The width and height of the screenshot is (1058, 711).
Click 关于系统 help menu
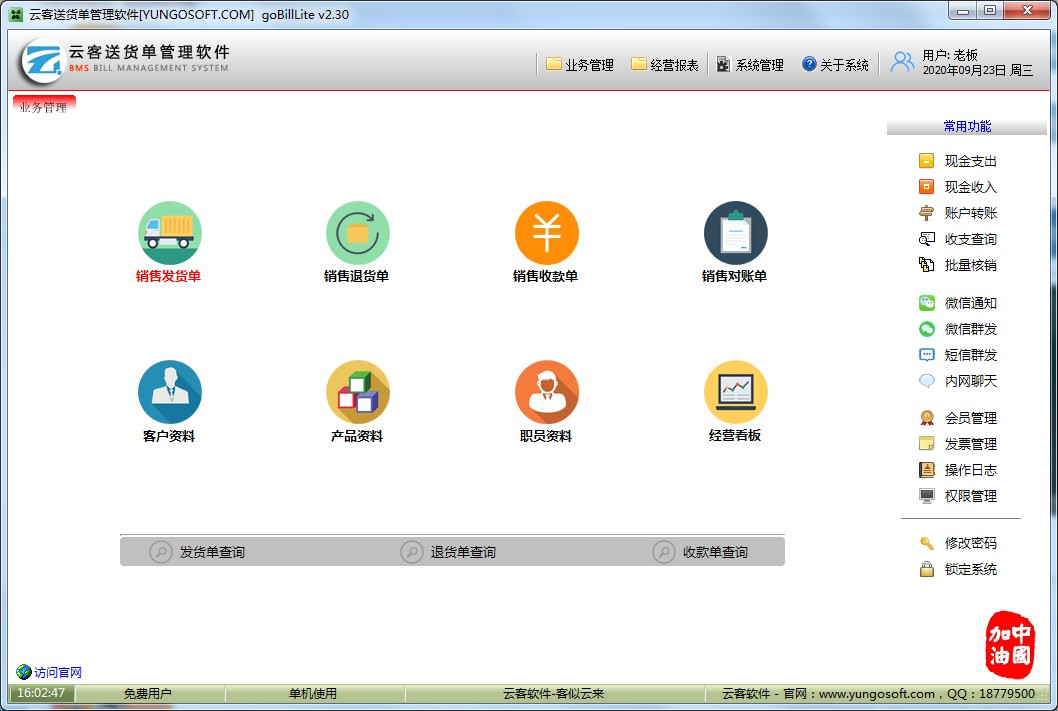(835, 65)
